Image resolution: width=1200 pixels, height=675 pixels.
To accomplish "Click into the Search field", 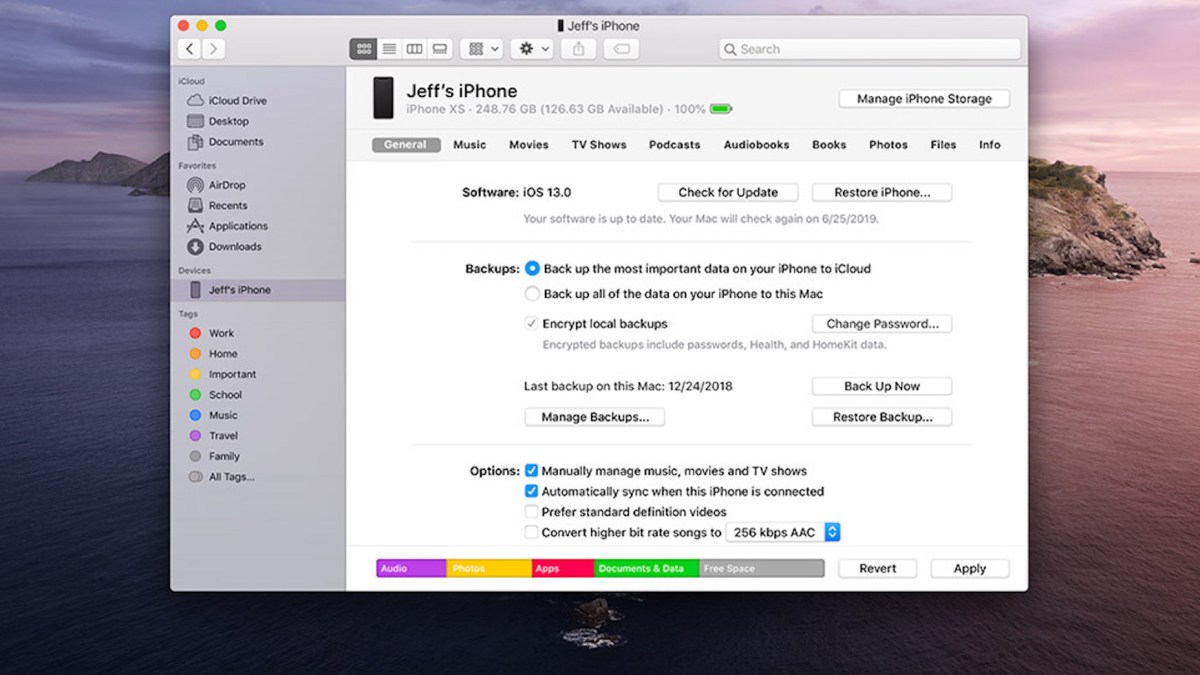I will coord(869,49).
